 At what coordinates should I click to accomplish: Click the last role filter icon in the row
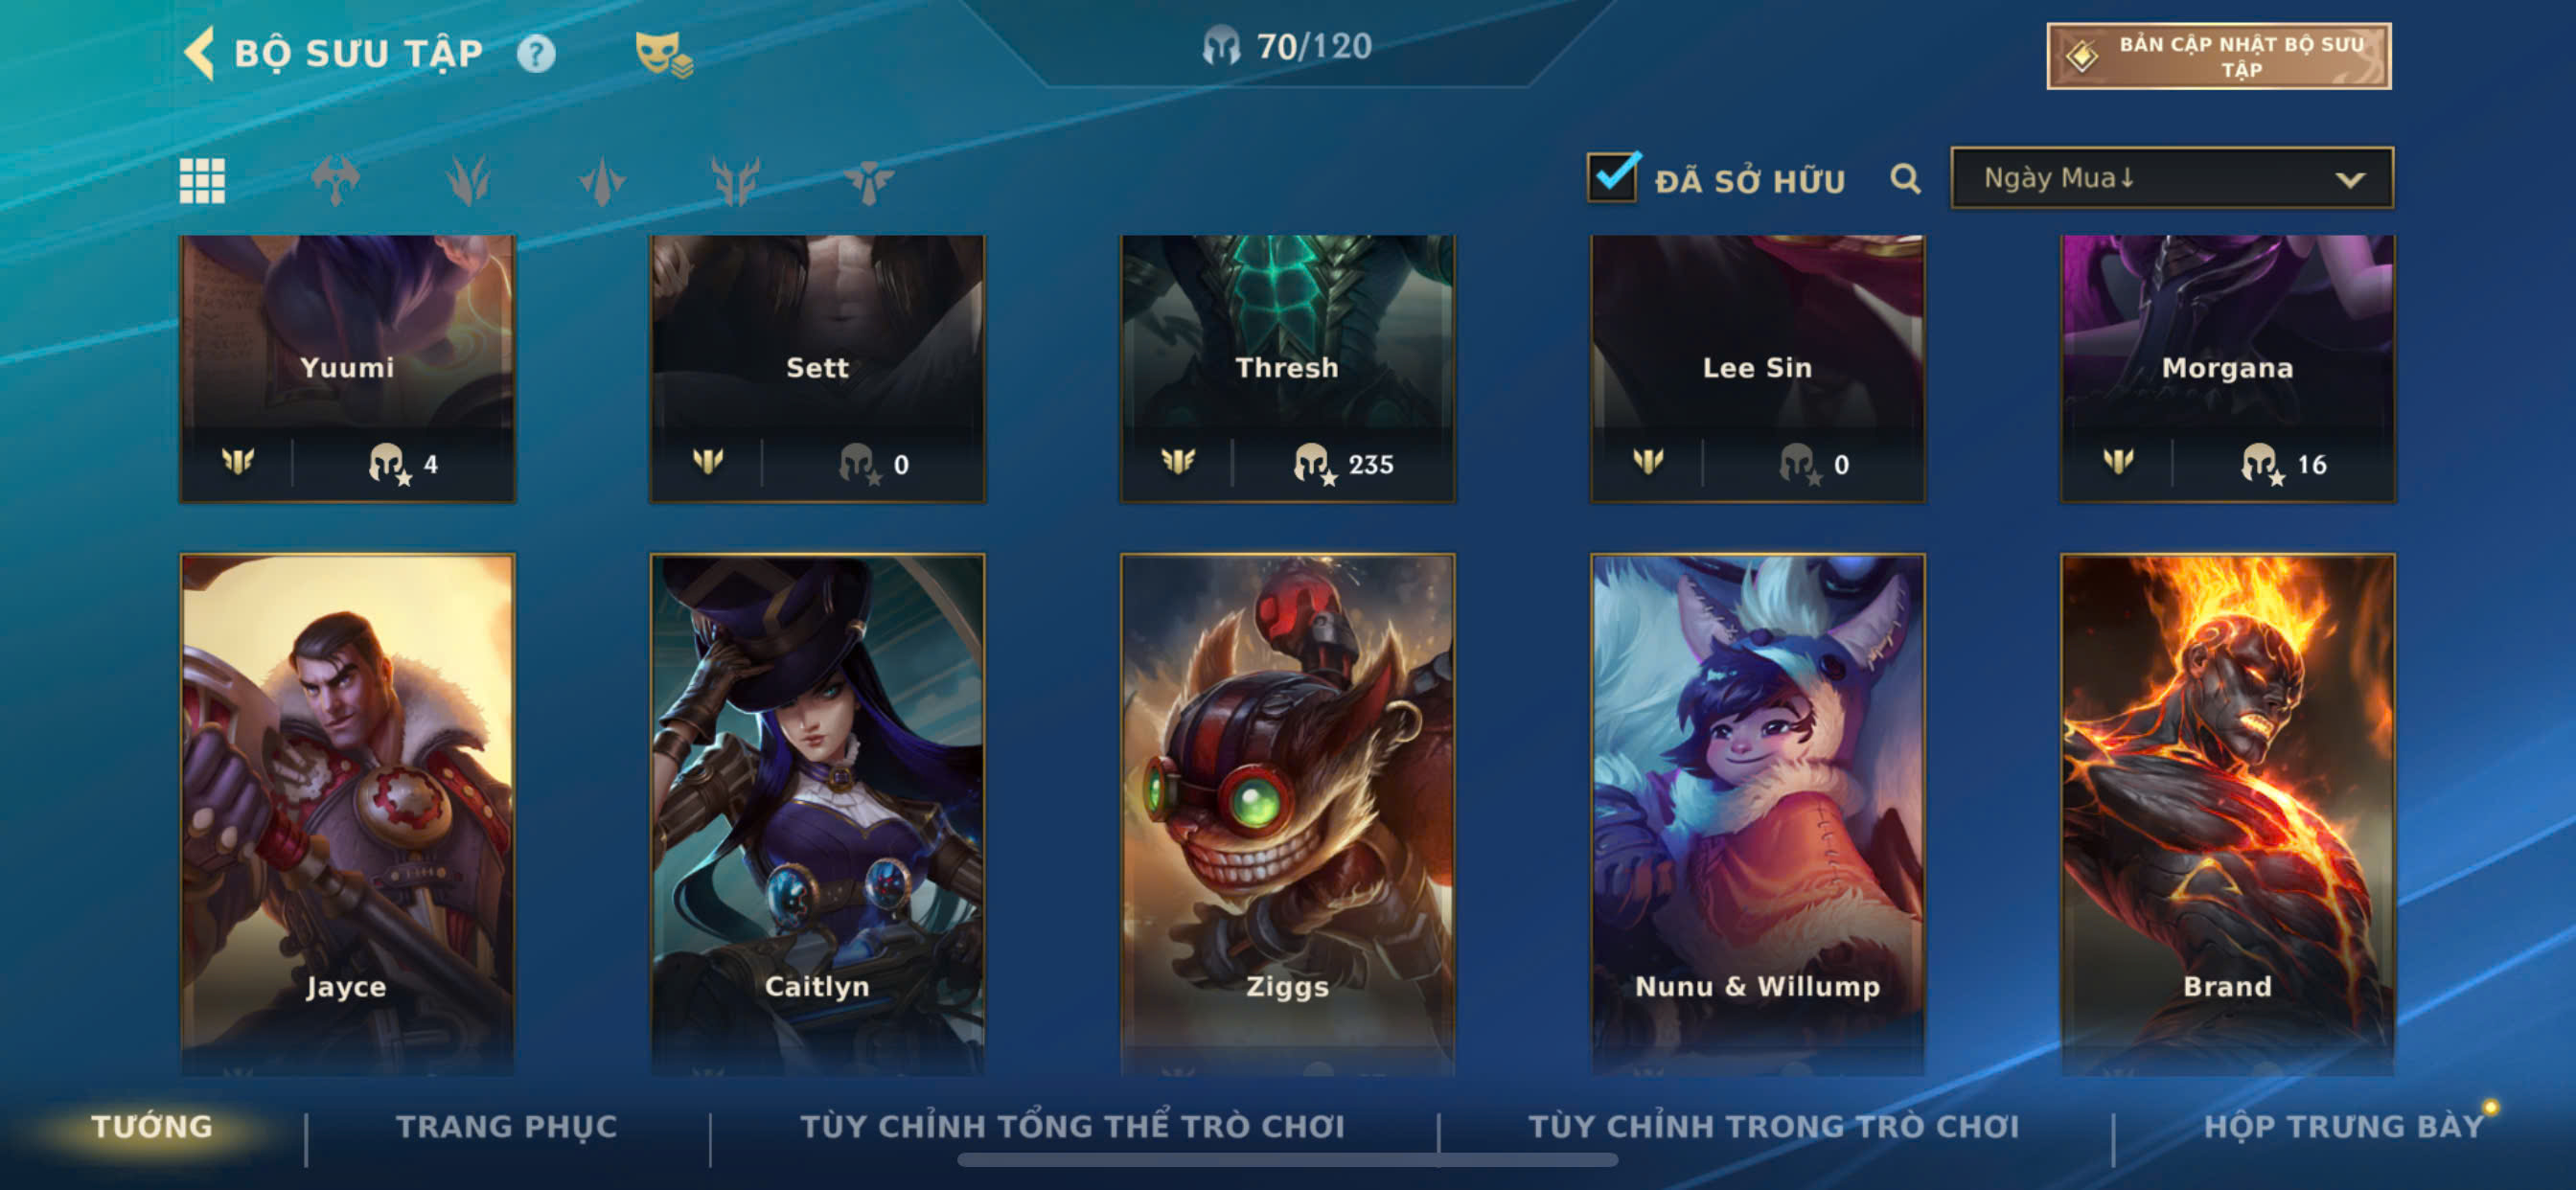[868, 181]
